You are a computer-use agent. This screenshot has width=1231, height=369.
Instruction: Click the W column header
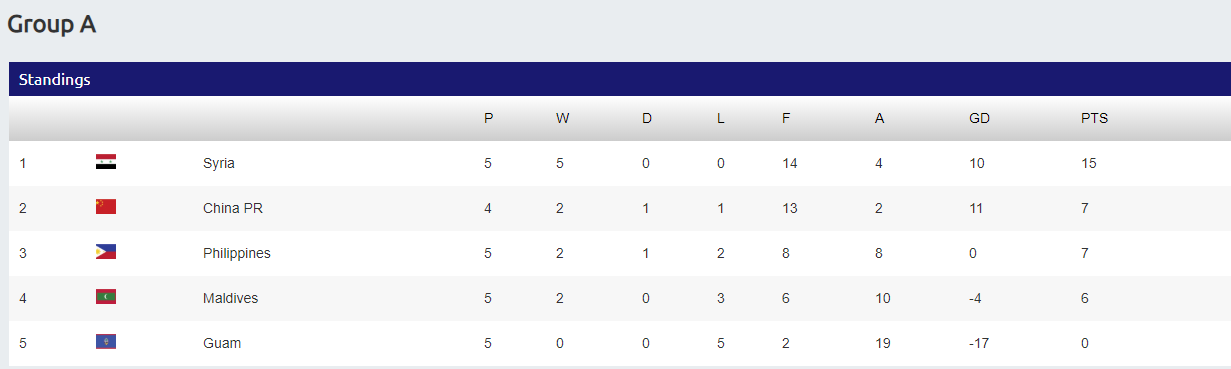coord(562,118)
